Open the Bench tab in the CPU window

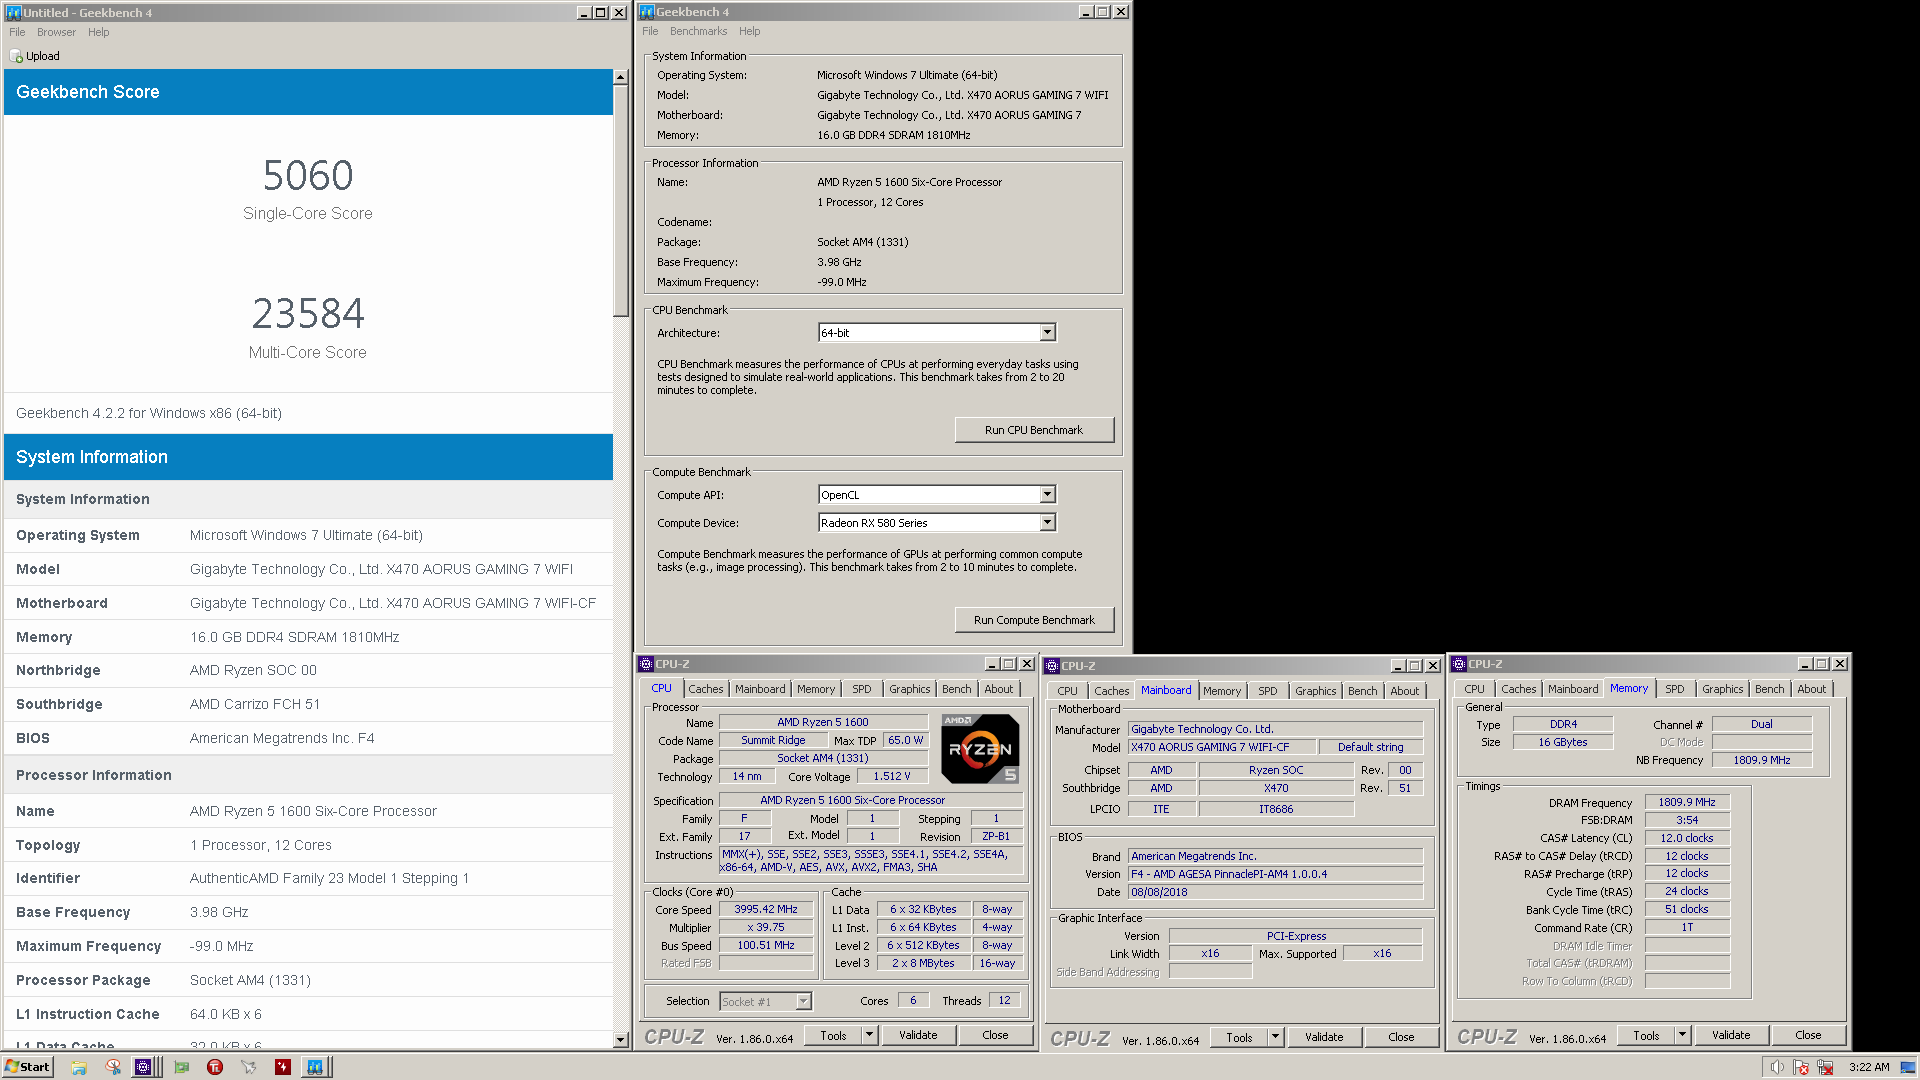(956, 689)
